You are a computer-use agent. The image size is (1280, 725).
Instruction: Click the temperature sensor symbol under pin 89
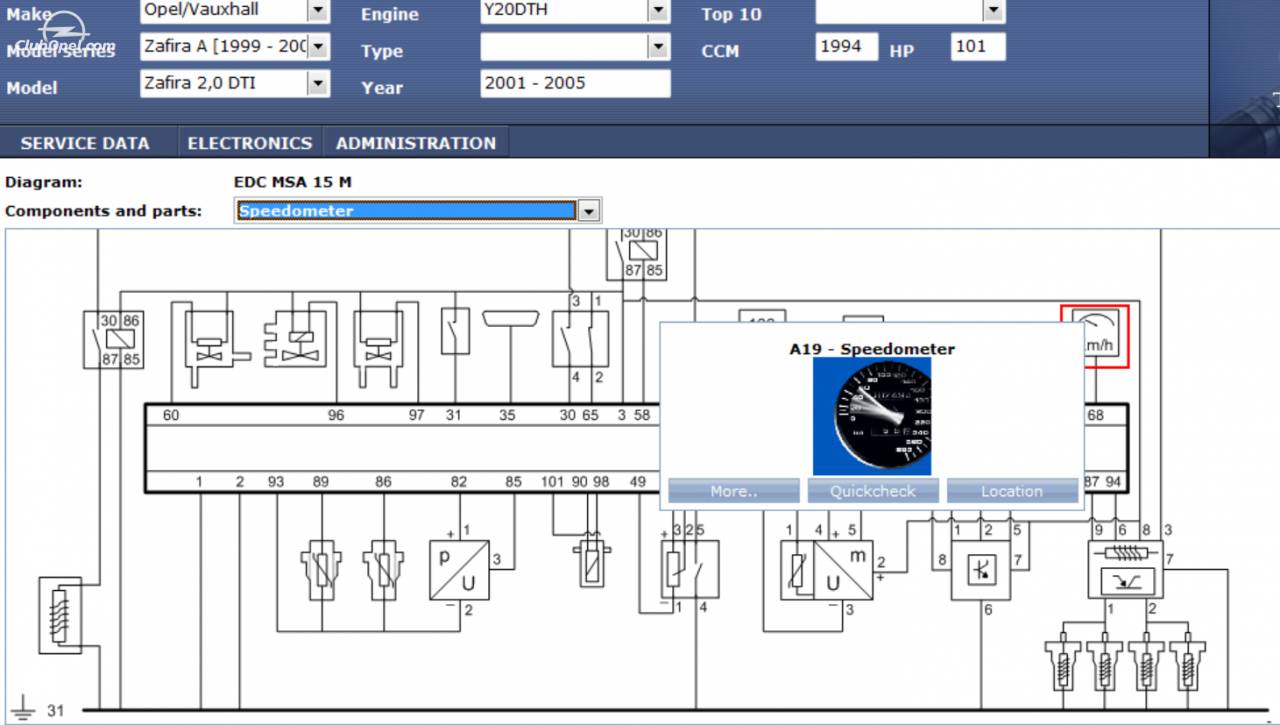pos(320,570)
